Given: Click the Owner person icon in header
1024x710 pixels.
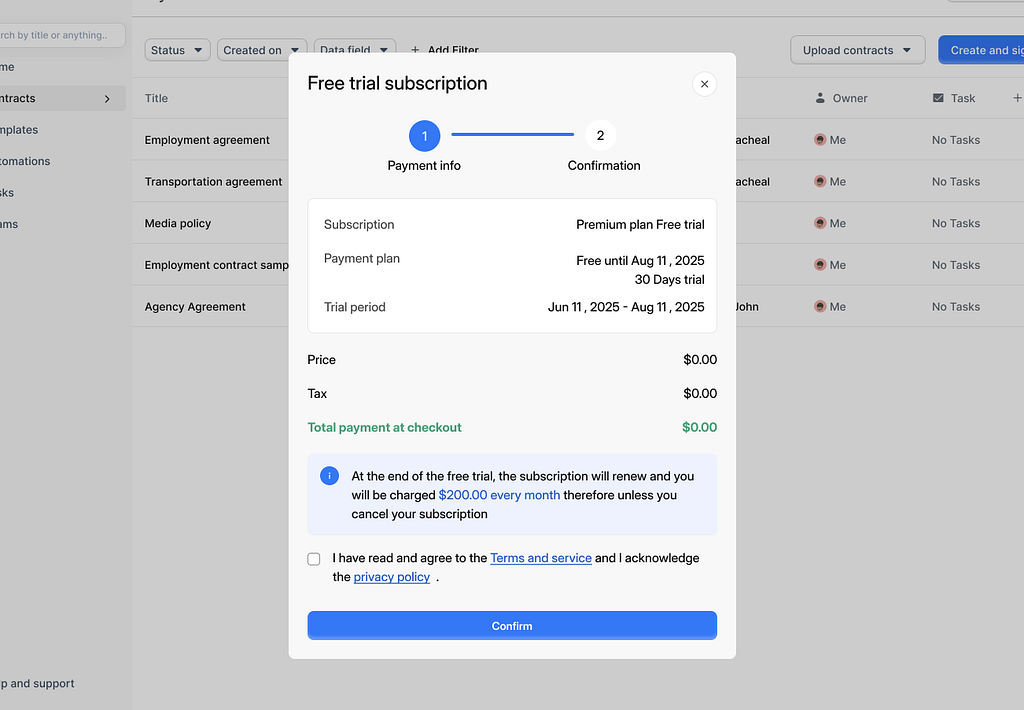Looking at the screenshot, I should pyautogui.click(x=820, y=98).
